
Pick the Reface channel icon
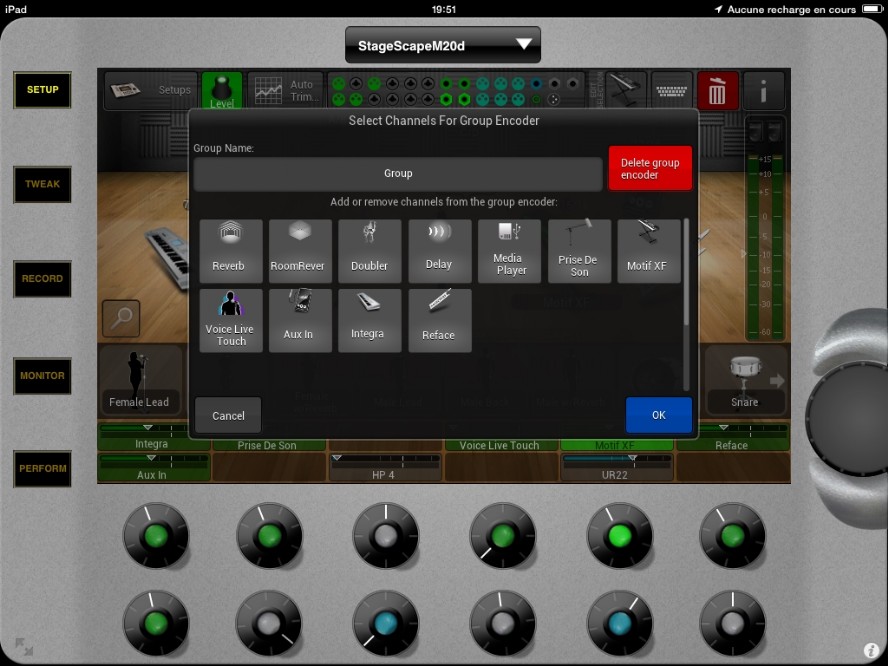[439, 320]
